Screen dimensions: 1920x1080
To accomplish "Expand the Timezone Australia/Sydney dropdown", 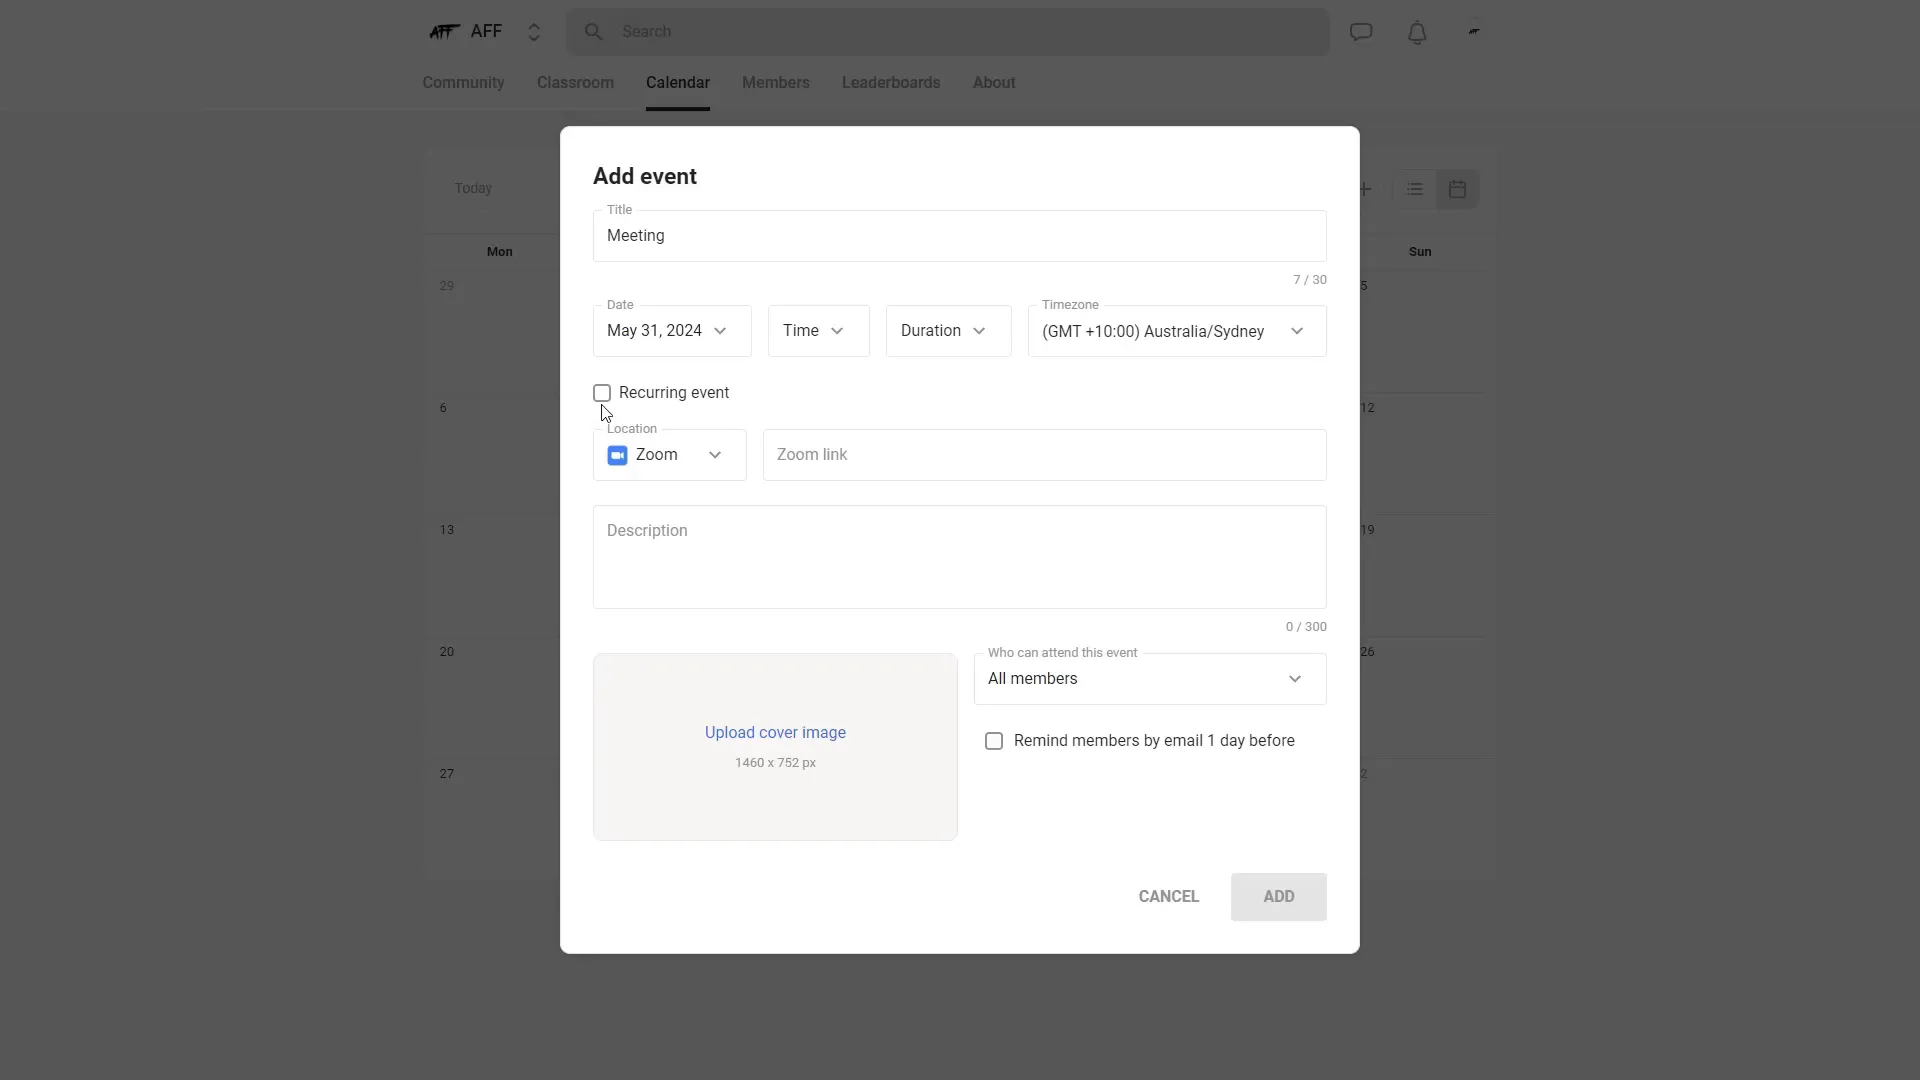I will click(x=1177, y=331).
